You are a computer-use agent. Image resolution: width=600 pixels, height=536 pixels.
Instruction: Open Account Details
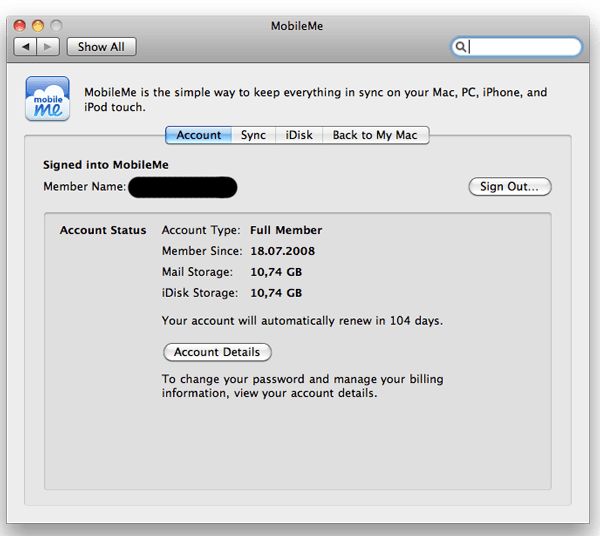[x=217, y=352]
